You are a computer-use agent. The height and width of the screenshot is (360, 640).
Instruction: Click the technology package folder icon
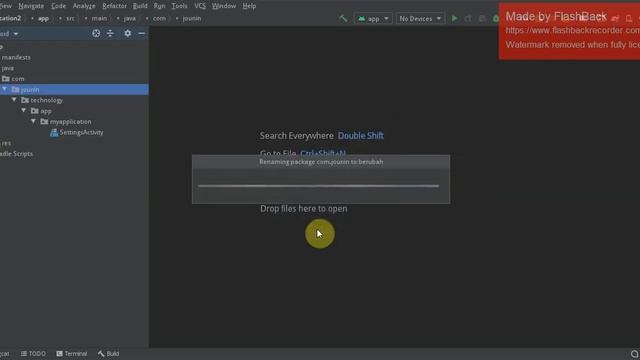25,100
